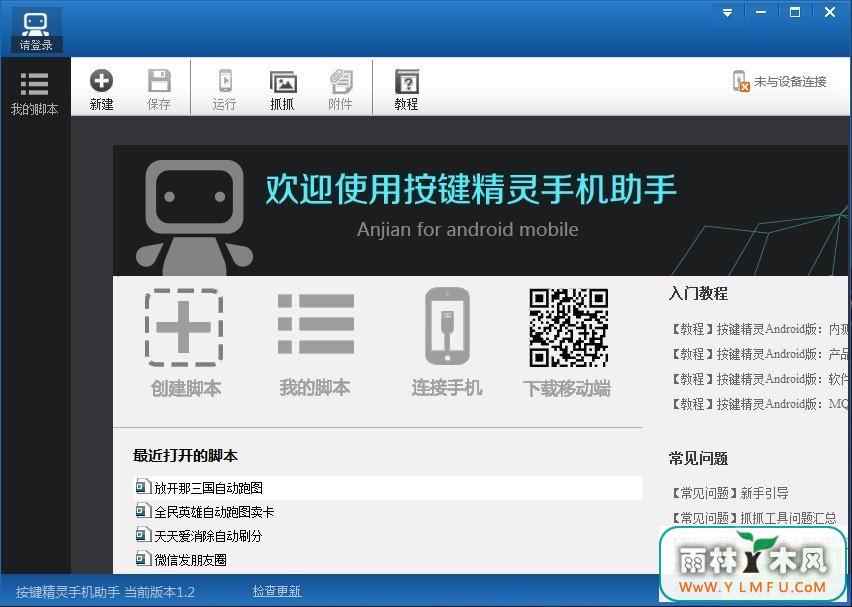Open tutorial link ending with MQ

pos(759,404)
